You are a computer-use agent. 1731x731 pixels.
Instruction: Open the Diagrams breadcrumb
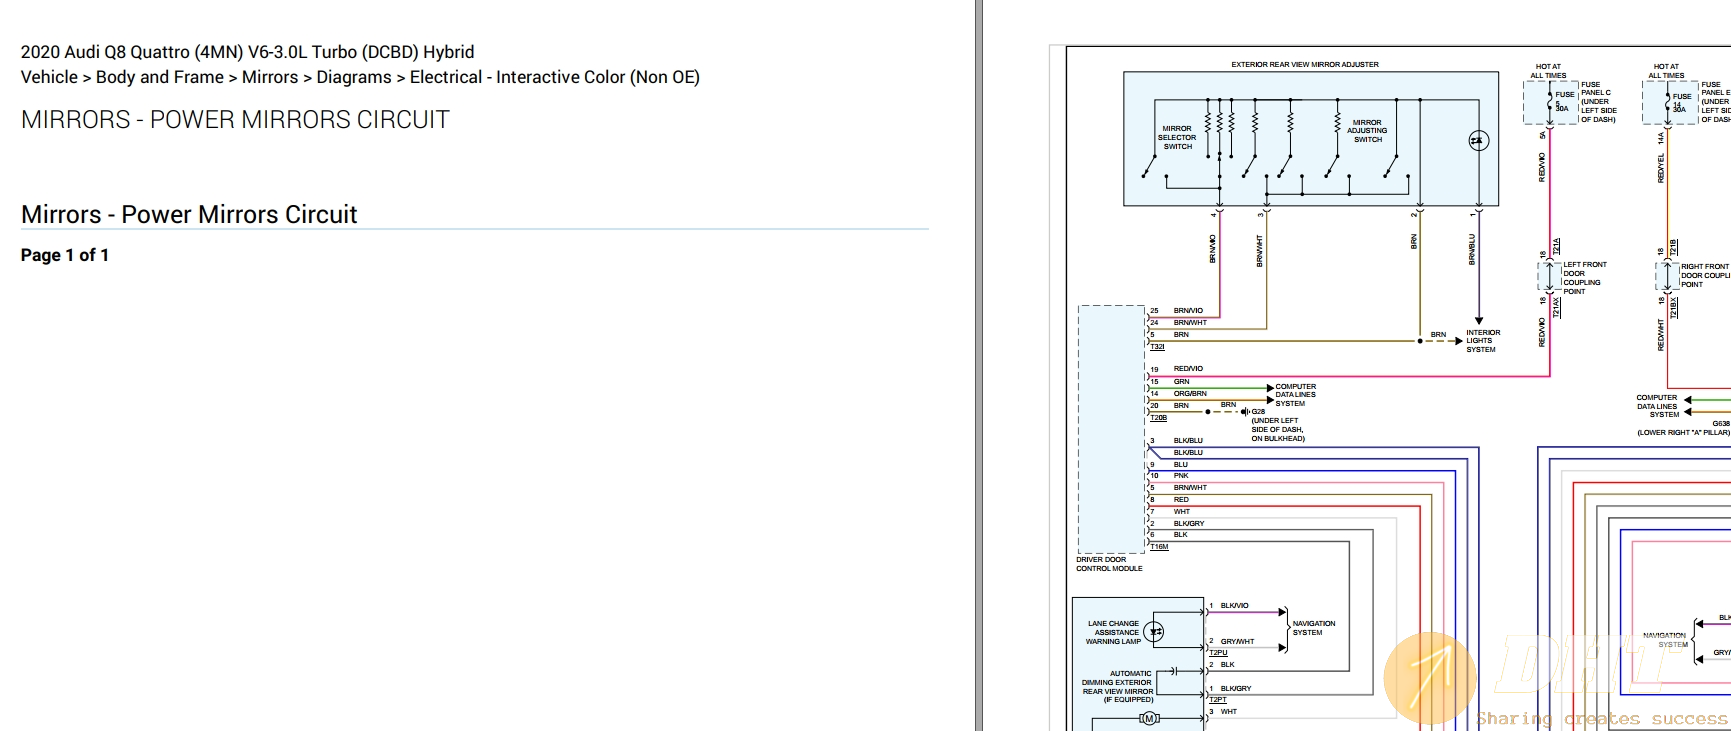coord(354,77)
